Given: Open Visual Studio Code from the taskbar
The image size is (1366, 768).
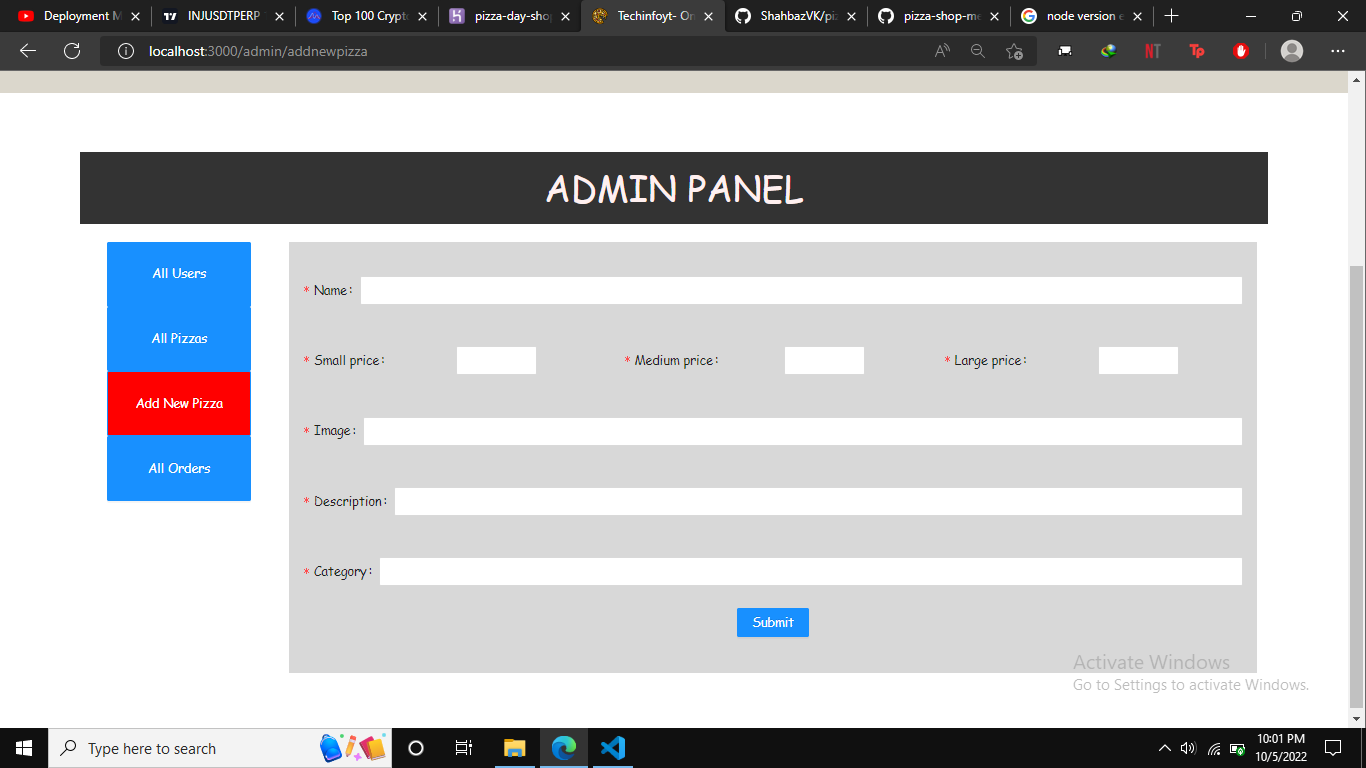Looking at the screenshot, I should (x=613, y=747).
